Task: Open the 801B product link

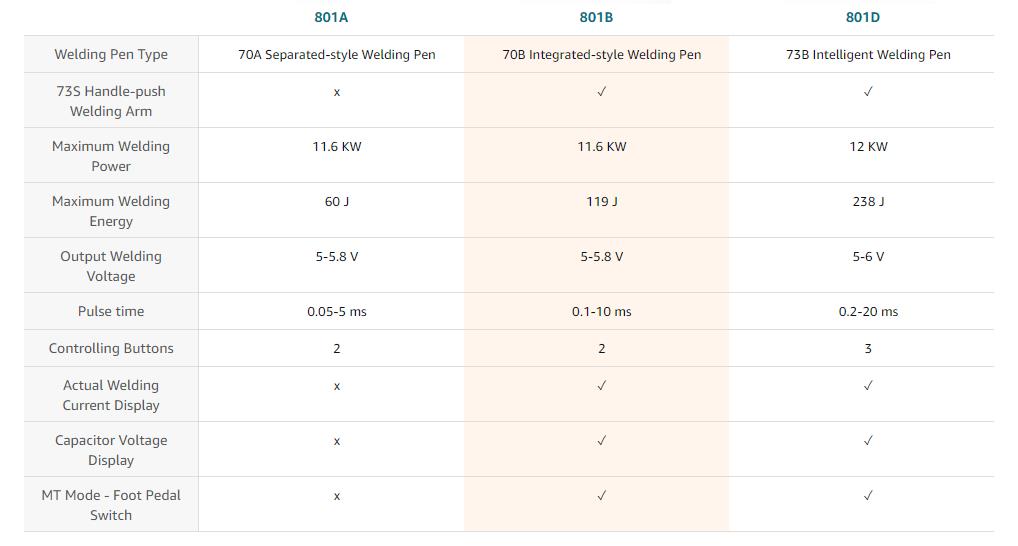Action: [x=596, y=18]
